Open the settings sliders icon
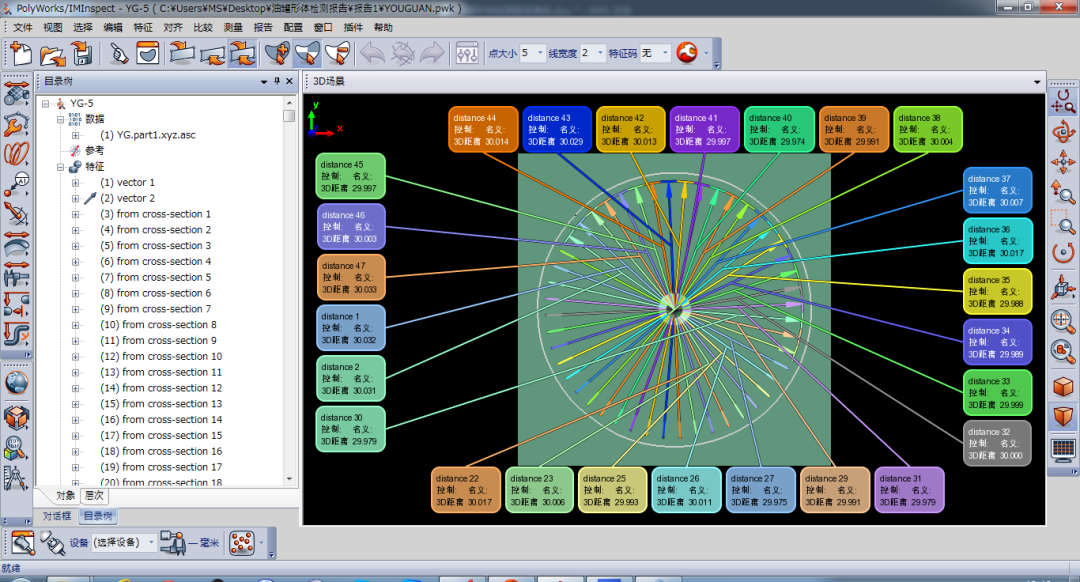Viewport: 1080px width, 582px height. click(x=467, y=53)
